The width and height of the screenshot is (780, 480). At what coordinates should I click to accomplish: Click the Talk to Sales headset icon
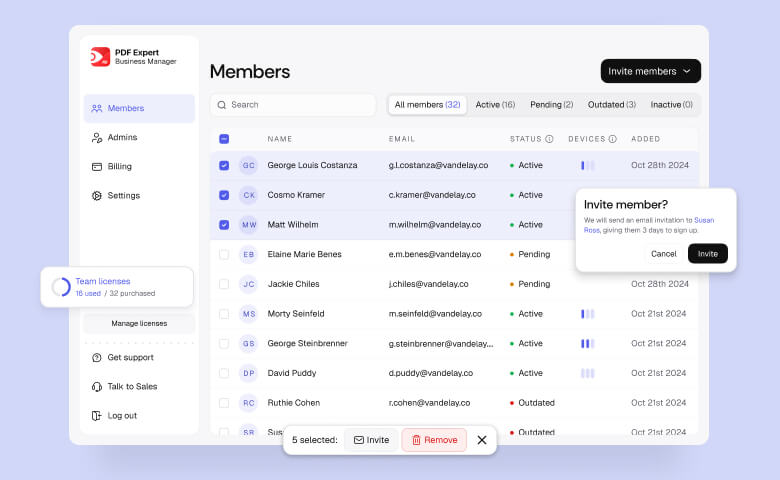(97, 386)
